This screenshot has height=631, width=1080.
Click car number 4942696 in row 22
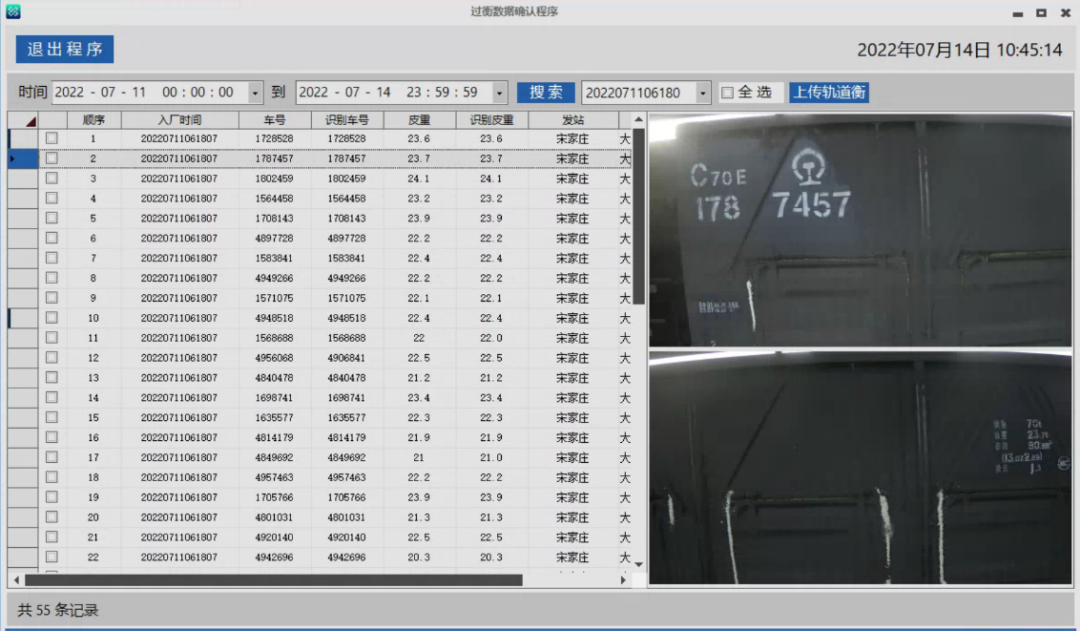(x=274, y=557)
